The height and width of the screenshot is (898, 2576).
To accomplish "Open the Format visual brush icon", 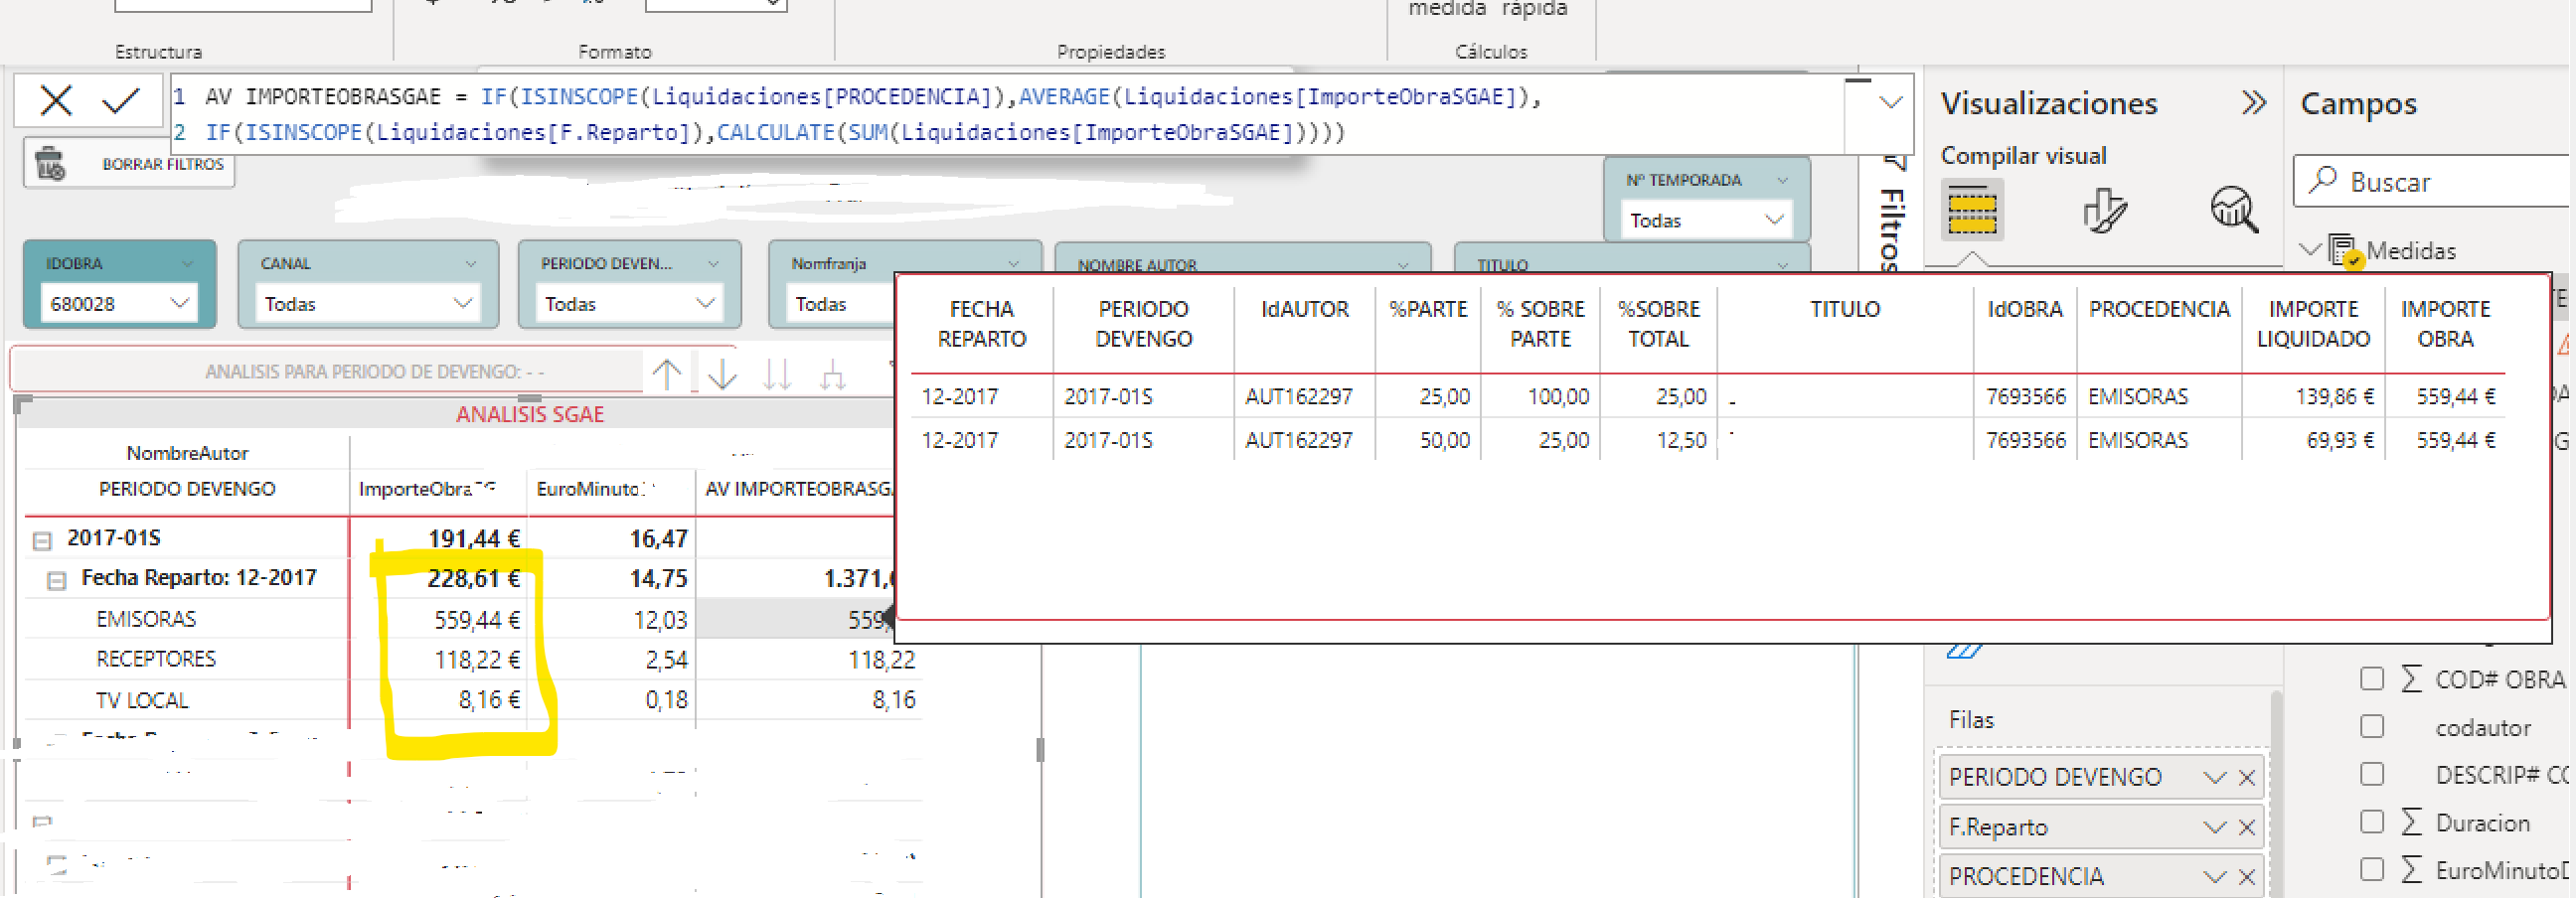I will [x=2104, y=210].
